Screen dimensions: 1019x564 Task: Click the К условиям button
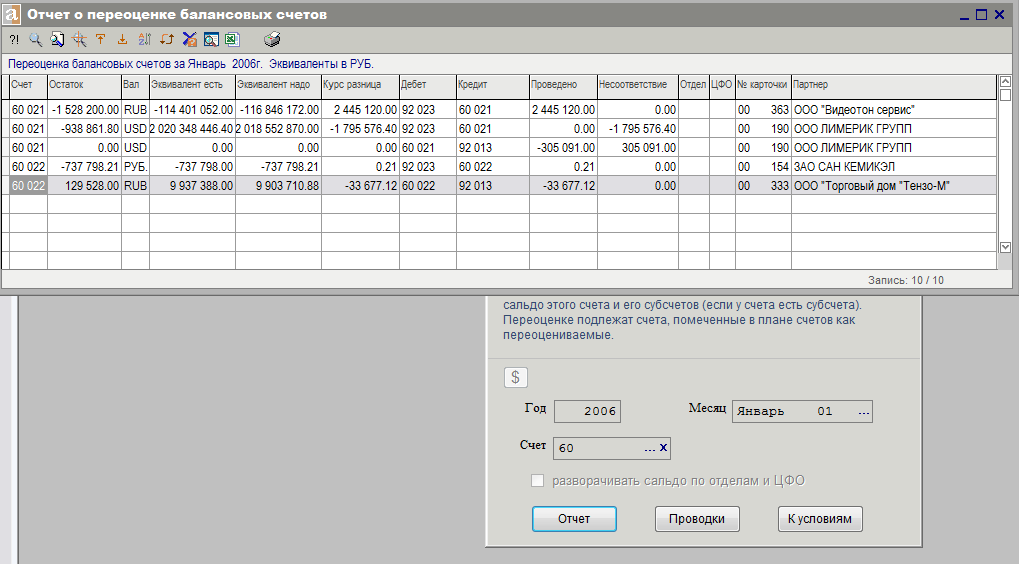(x=820, y=519)
